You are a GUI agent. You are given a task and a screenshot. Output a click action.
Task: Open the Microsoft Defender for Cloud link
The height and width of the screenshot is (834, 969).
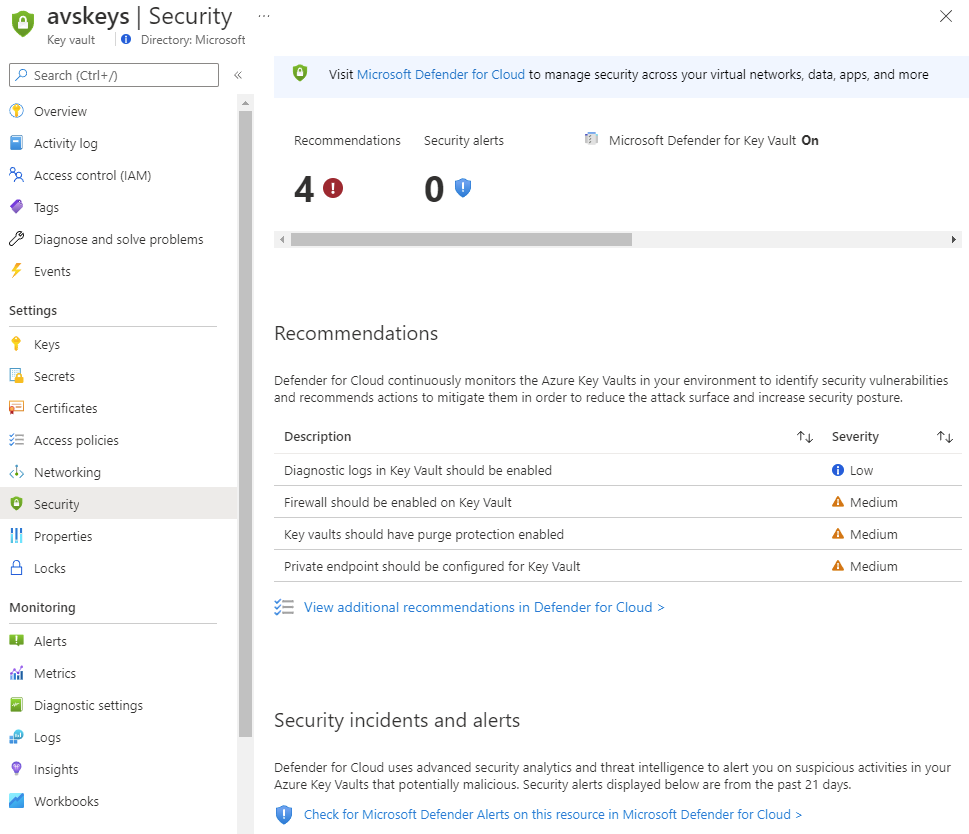(440, 75)
